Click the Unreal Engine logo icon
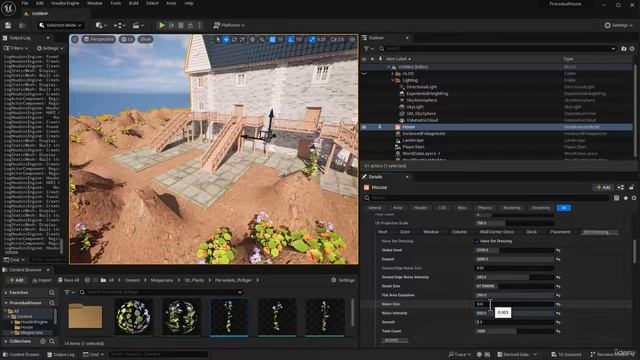The image size is (640, 360). click(9, 8)
